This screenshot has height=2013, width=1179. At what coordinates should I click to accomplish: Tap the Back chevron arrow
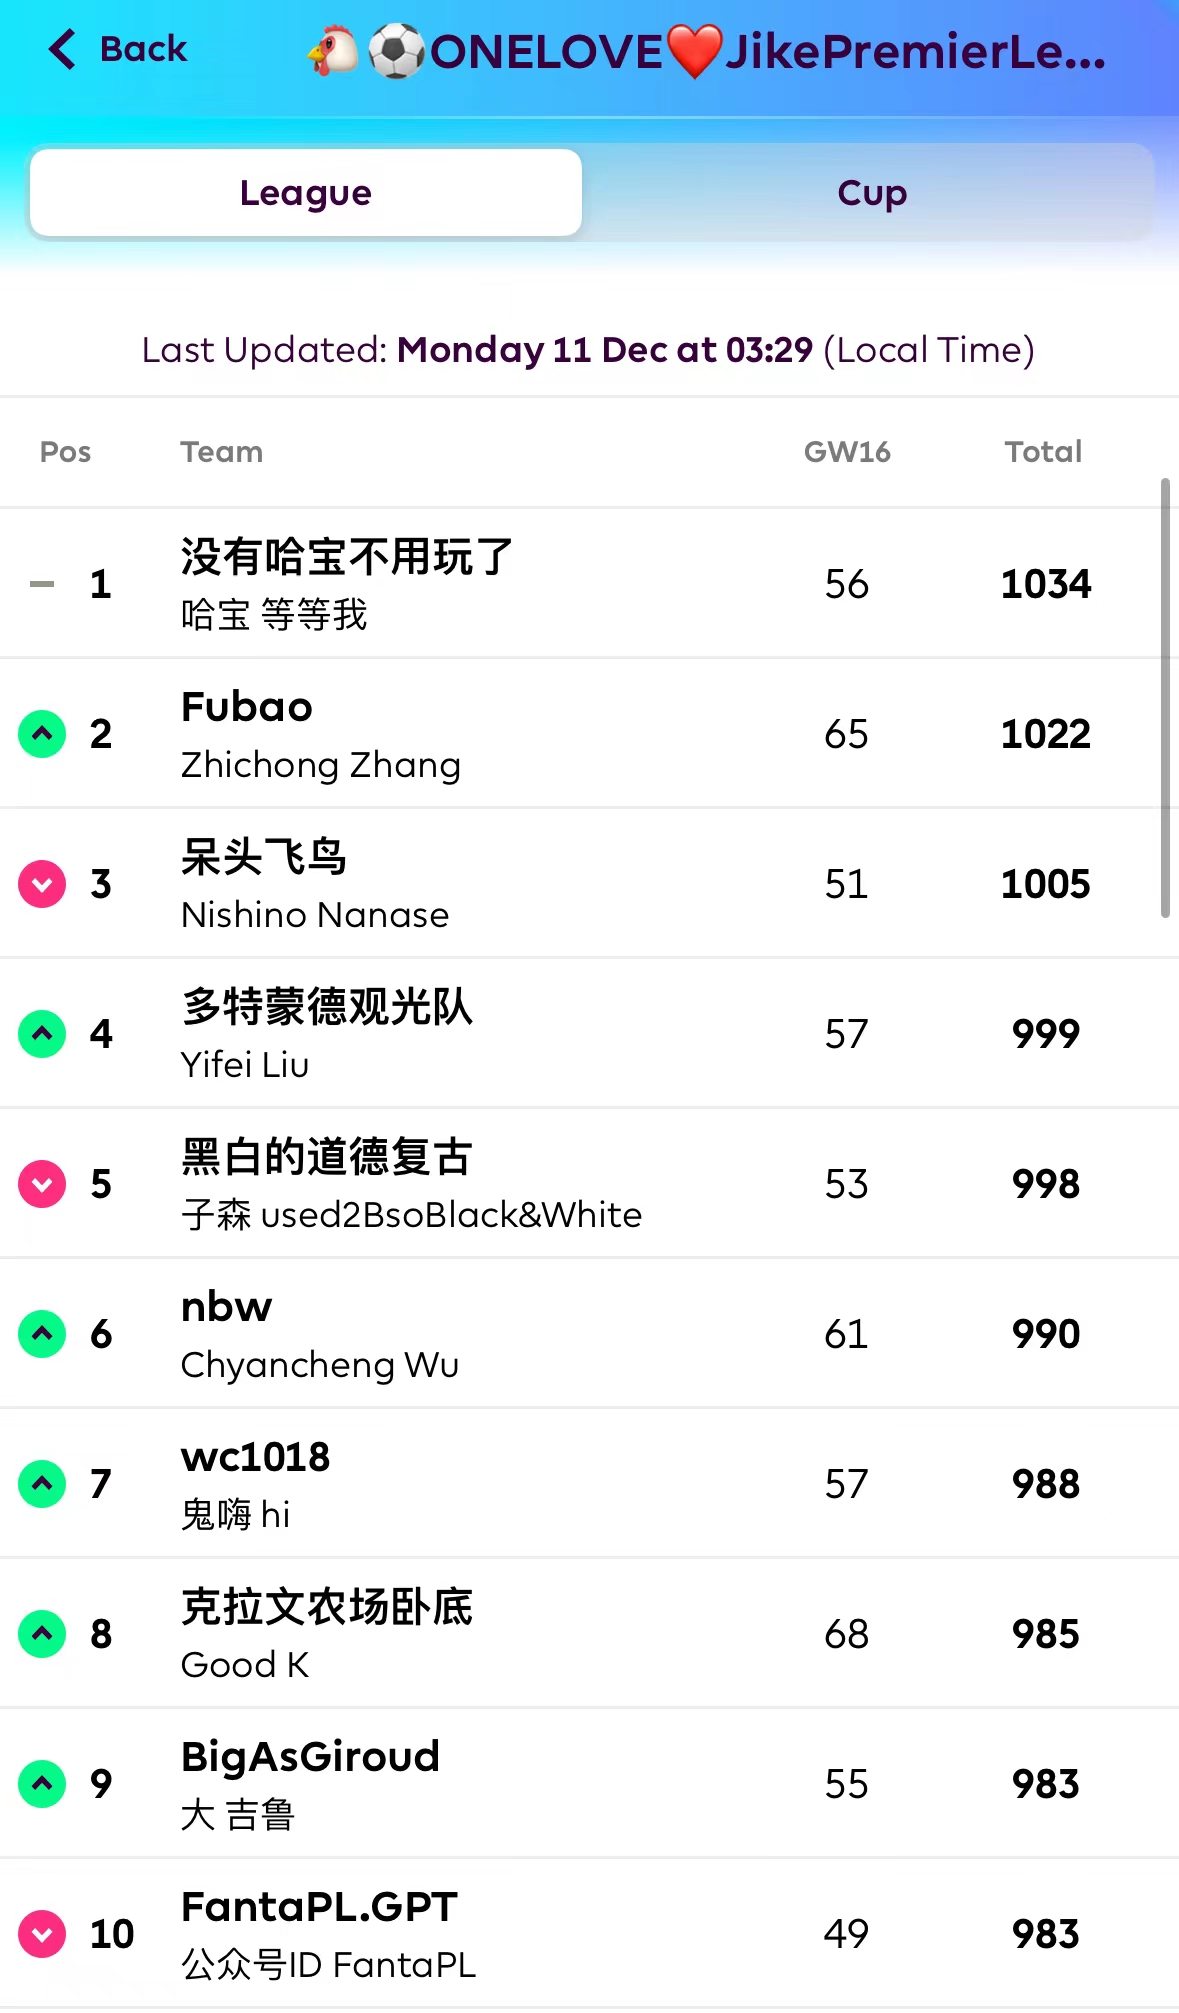(x=62, y=49)
